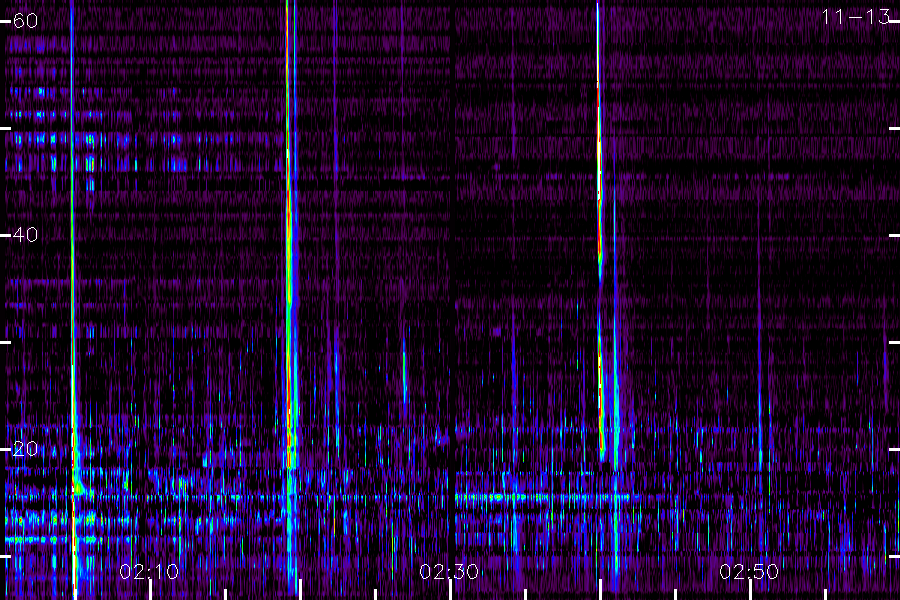Image resolution: width=900 pixels, height=600 pixels.
Task: Select the "02:50" time axis label
Action: (749, 572)
